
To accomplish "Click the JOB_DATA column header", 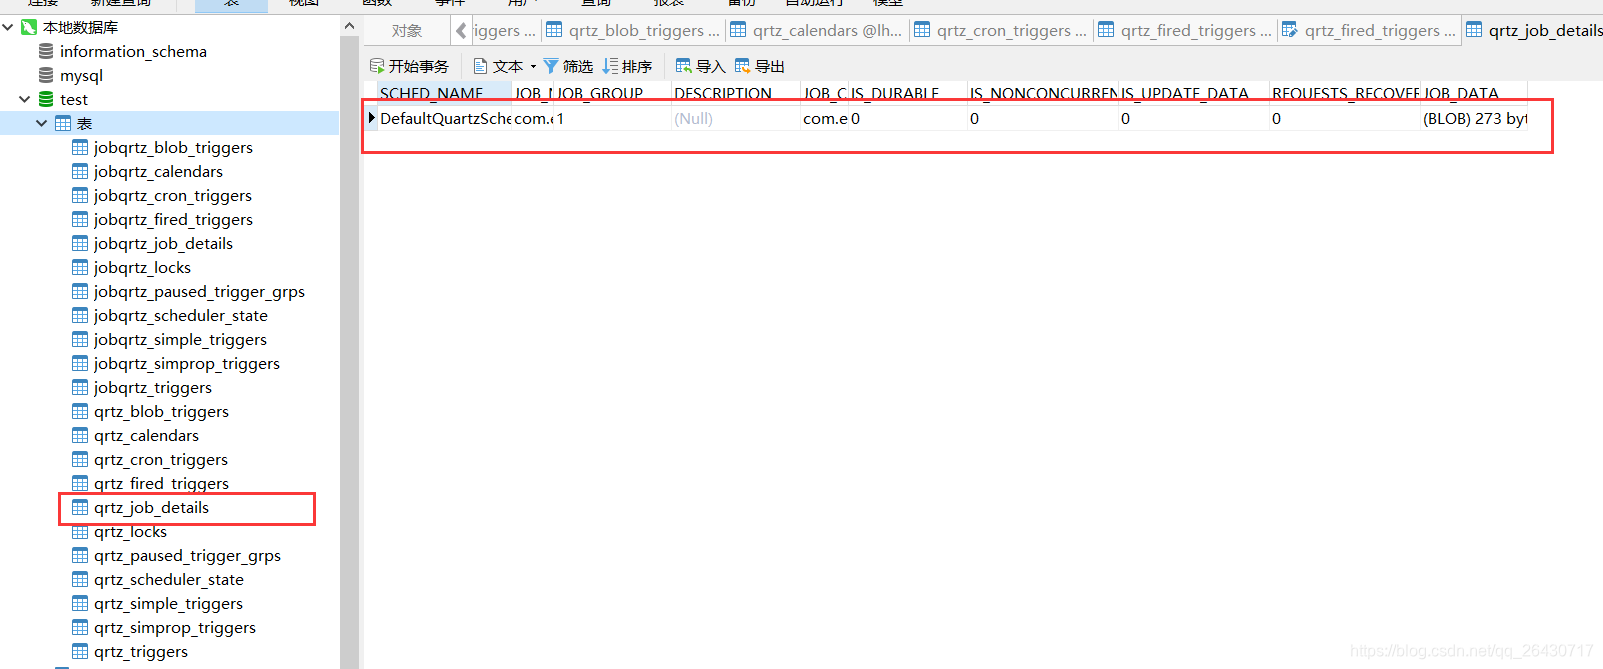I will point(1474,93).
